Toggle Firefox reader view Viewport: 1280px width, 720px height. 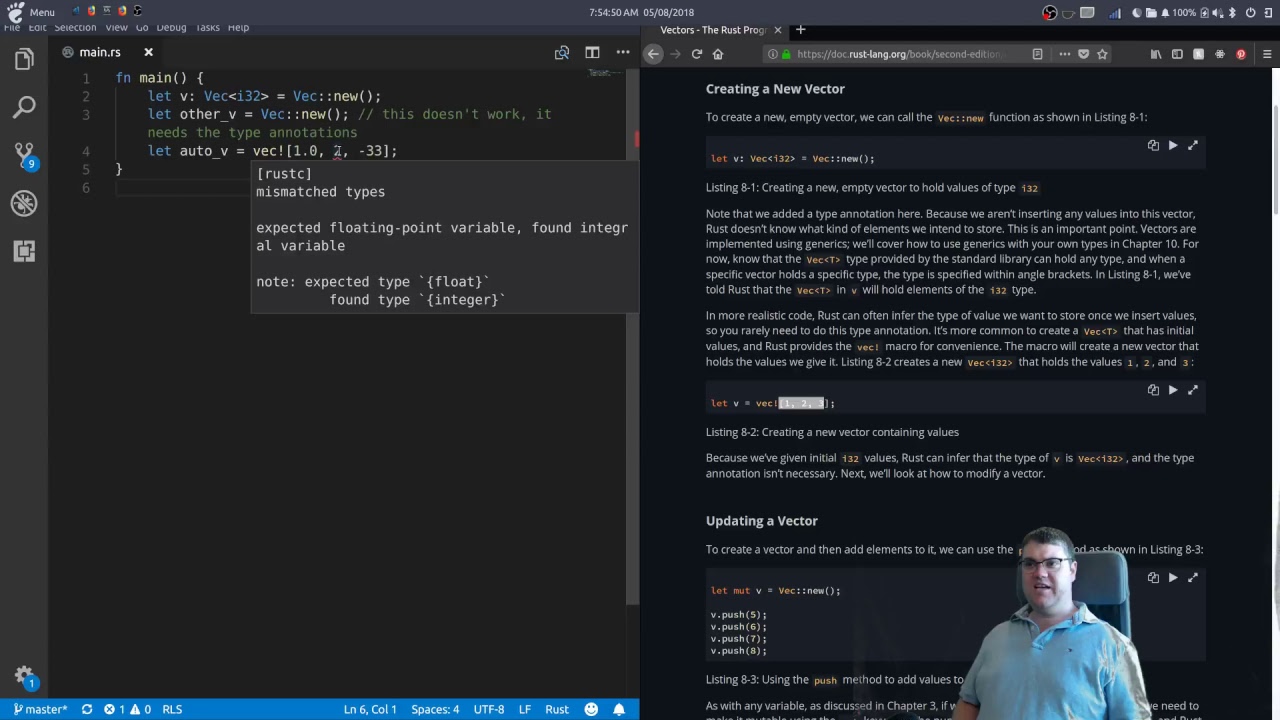1037,54
